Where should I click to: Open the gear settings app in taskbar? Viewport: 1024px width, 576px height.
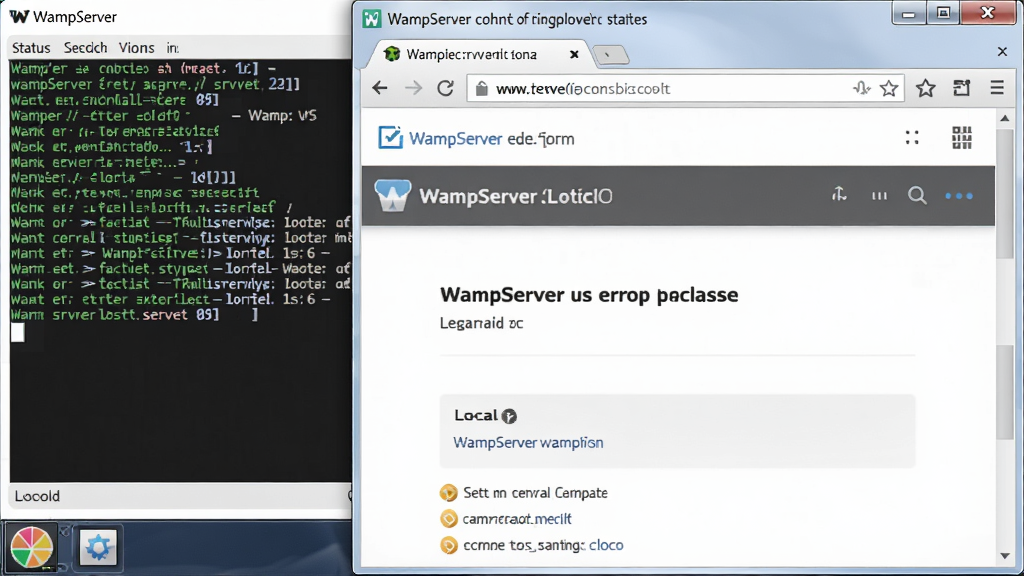[98, 547]
